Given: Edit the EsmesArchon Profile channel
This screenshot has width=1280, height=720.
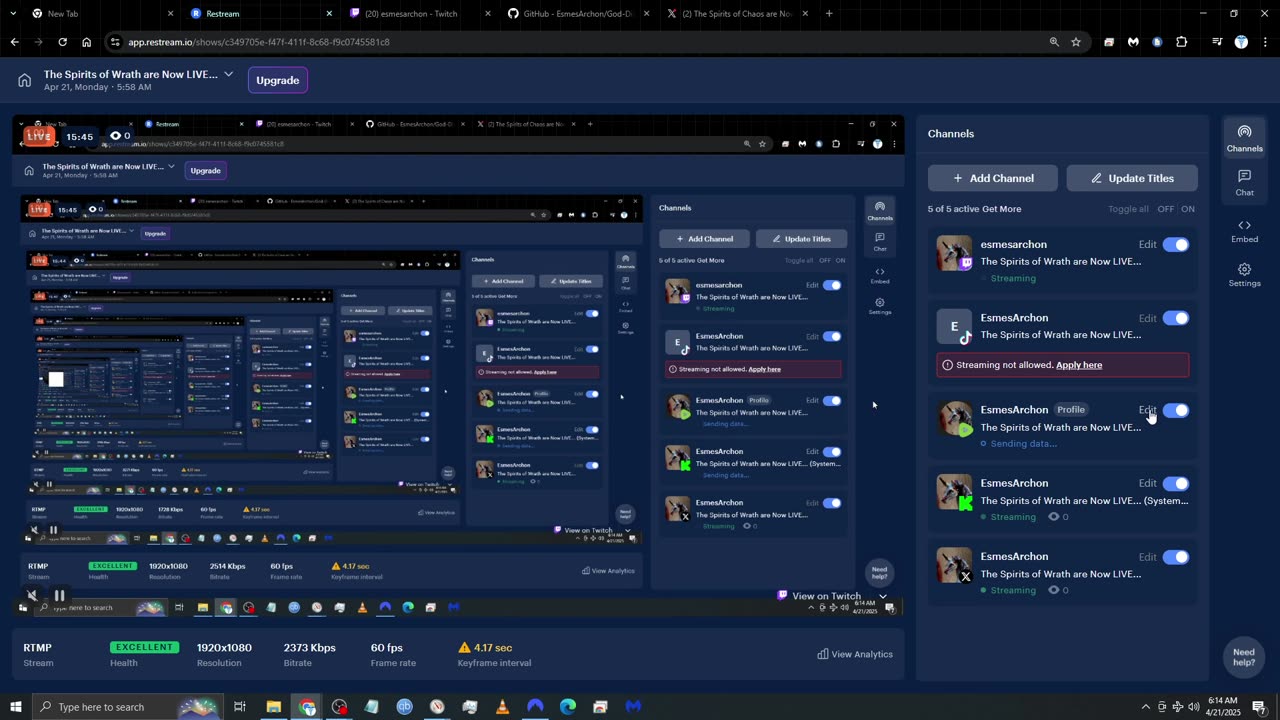Looking at the screenshot, I should pyautogui.click(x=1147, y=410).
